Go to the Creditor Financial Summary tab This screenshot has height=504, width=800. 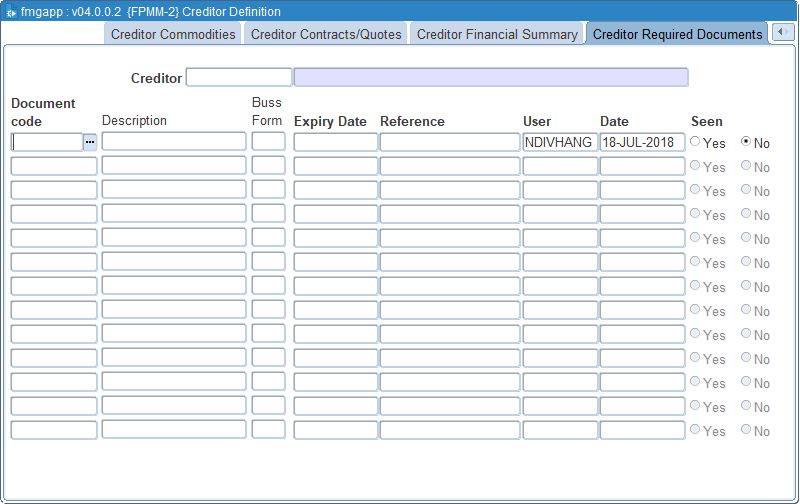[x=497, y=34]
